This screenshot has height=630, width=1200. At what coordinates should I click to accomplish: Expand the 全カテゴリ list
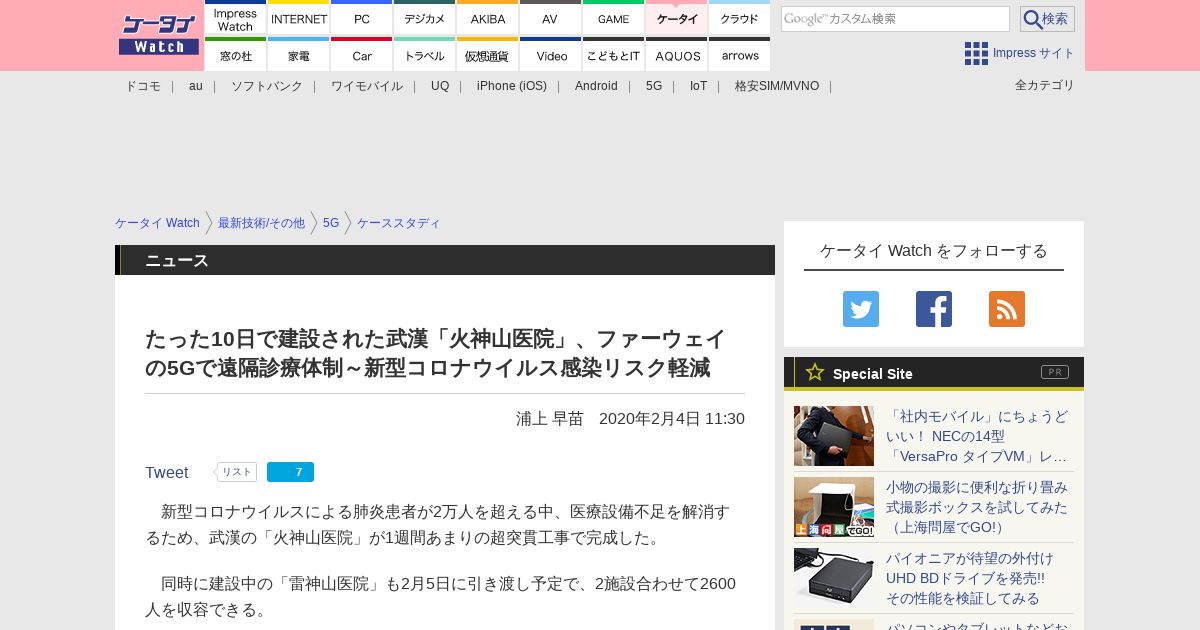tap(1045, 85)
